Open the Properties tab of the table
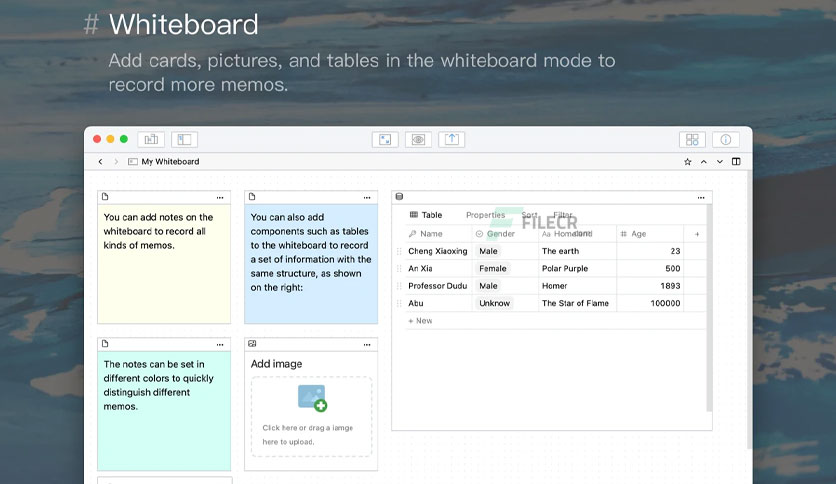This screenshot has height=484, width=836. click(485, 215)
